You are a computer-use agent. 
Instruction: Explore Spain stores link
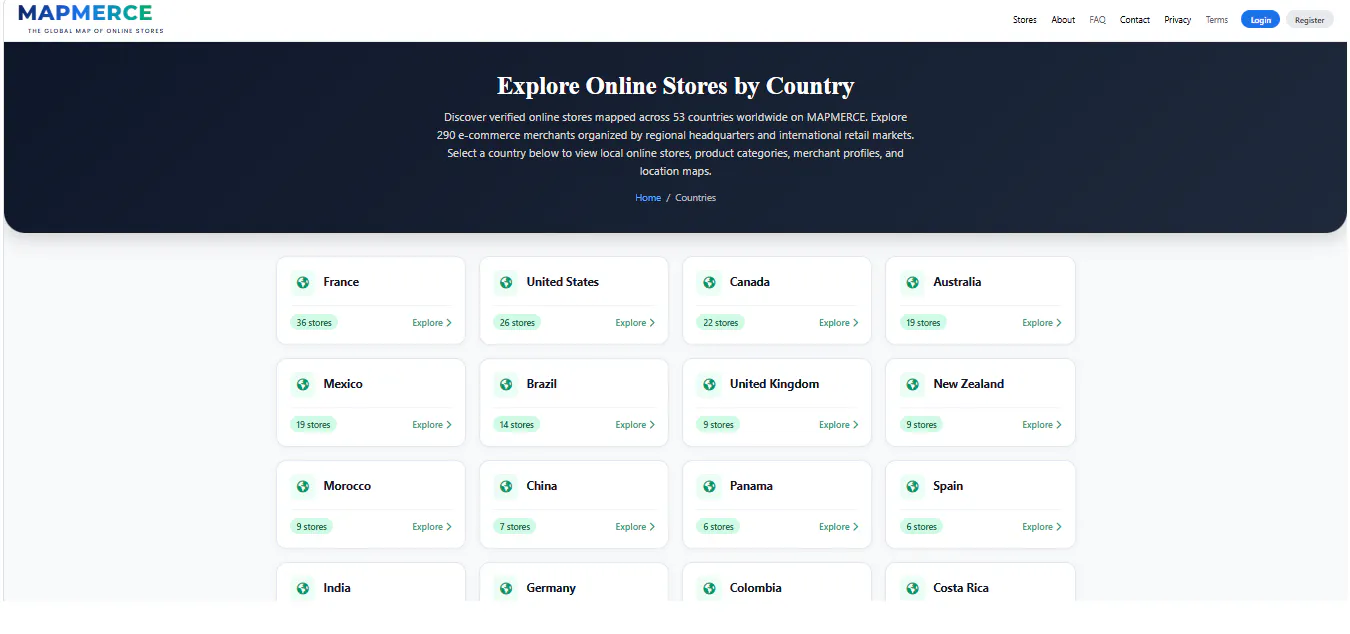point(1041,527)
